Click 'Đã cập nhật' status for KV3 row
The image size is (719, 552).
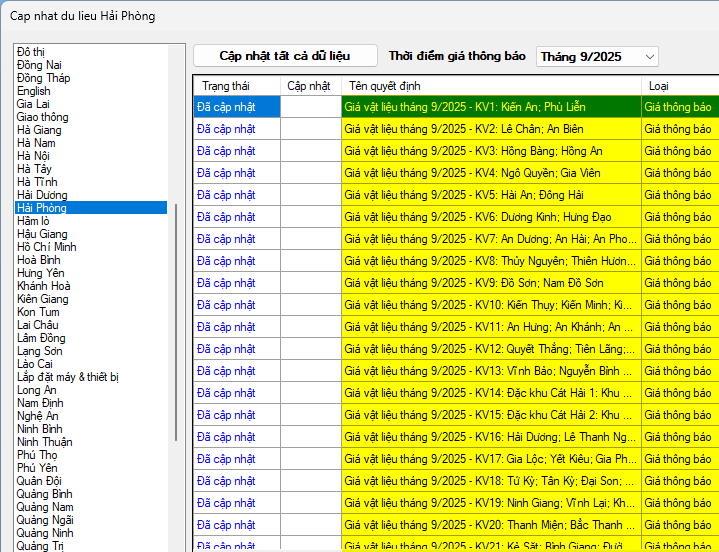(x=226, y=151)
